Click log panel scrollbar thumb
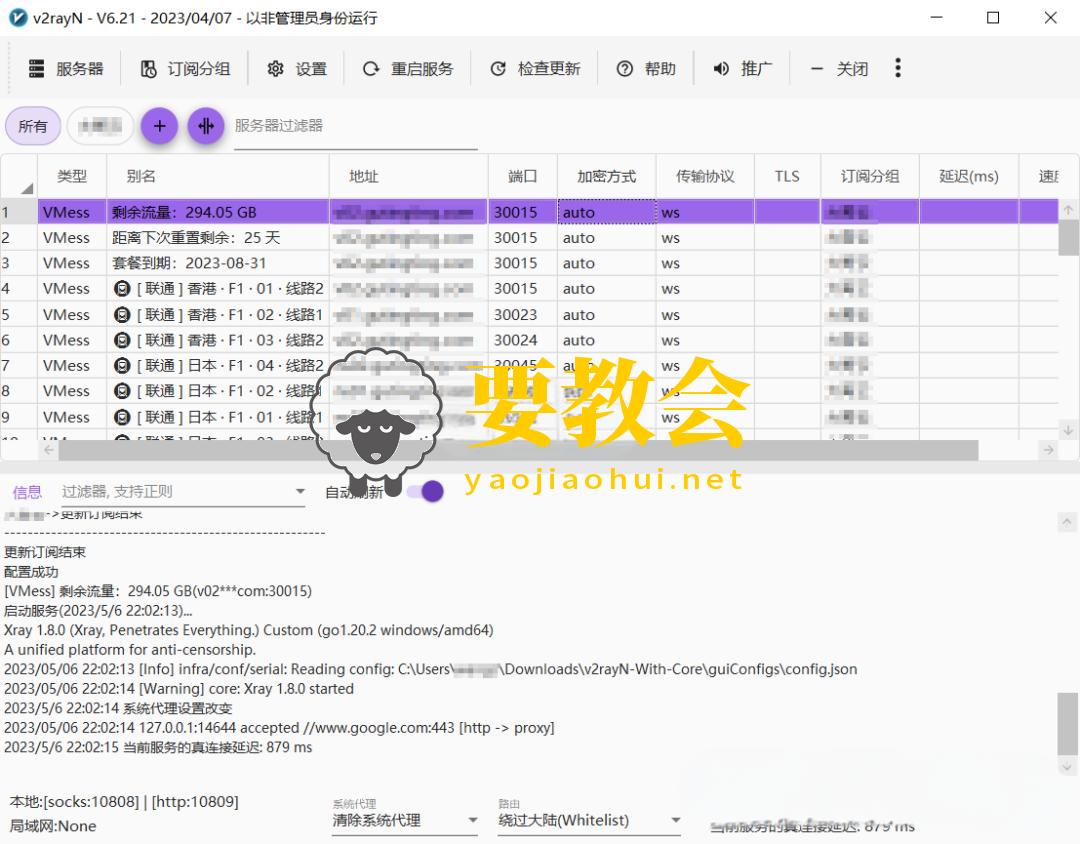Viewport: 1080px width, 844px height. [1068, 724]
